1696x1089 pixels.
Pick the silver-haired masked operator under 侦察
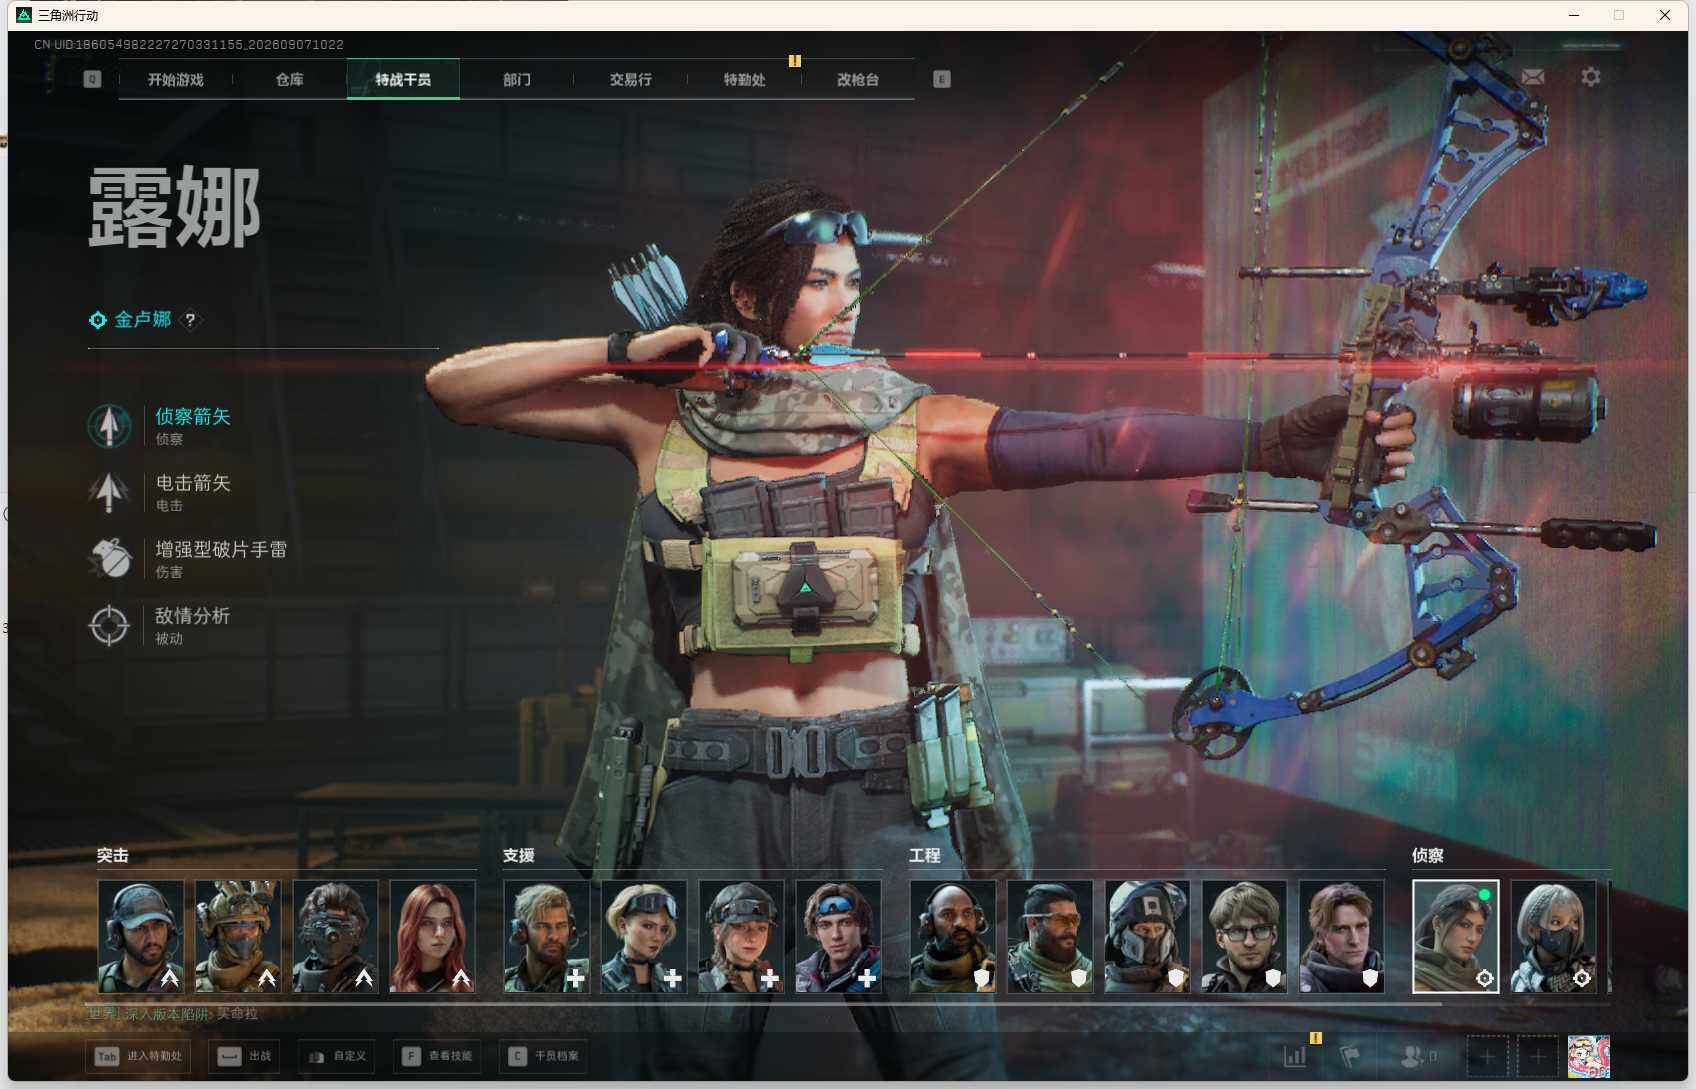1553,936
